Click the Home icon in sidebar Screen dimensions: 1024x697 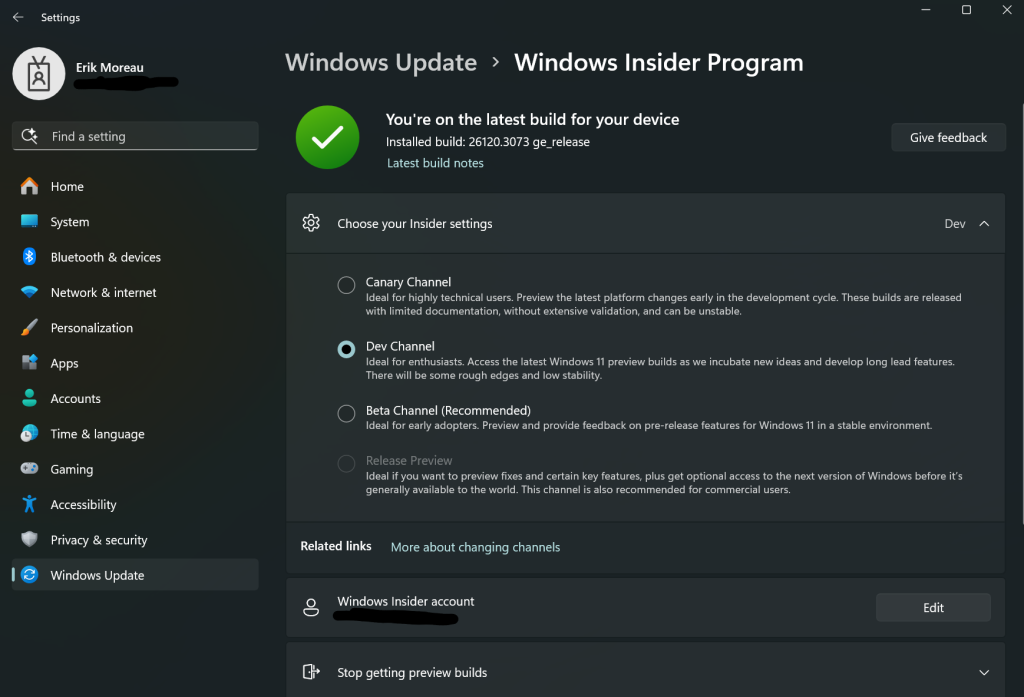29,186
